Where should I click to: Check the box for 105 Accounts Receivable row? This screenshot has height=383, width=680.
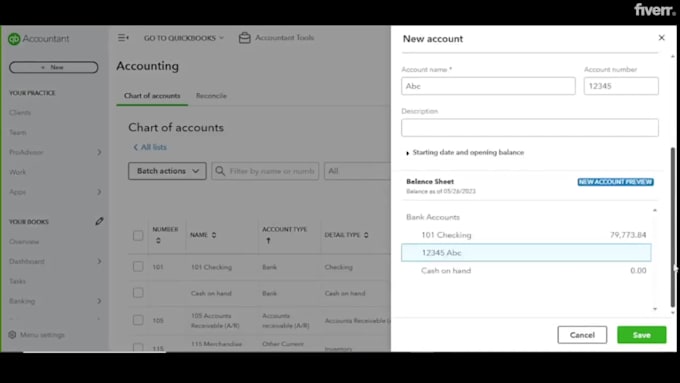click(138, 320)
